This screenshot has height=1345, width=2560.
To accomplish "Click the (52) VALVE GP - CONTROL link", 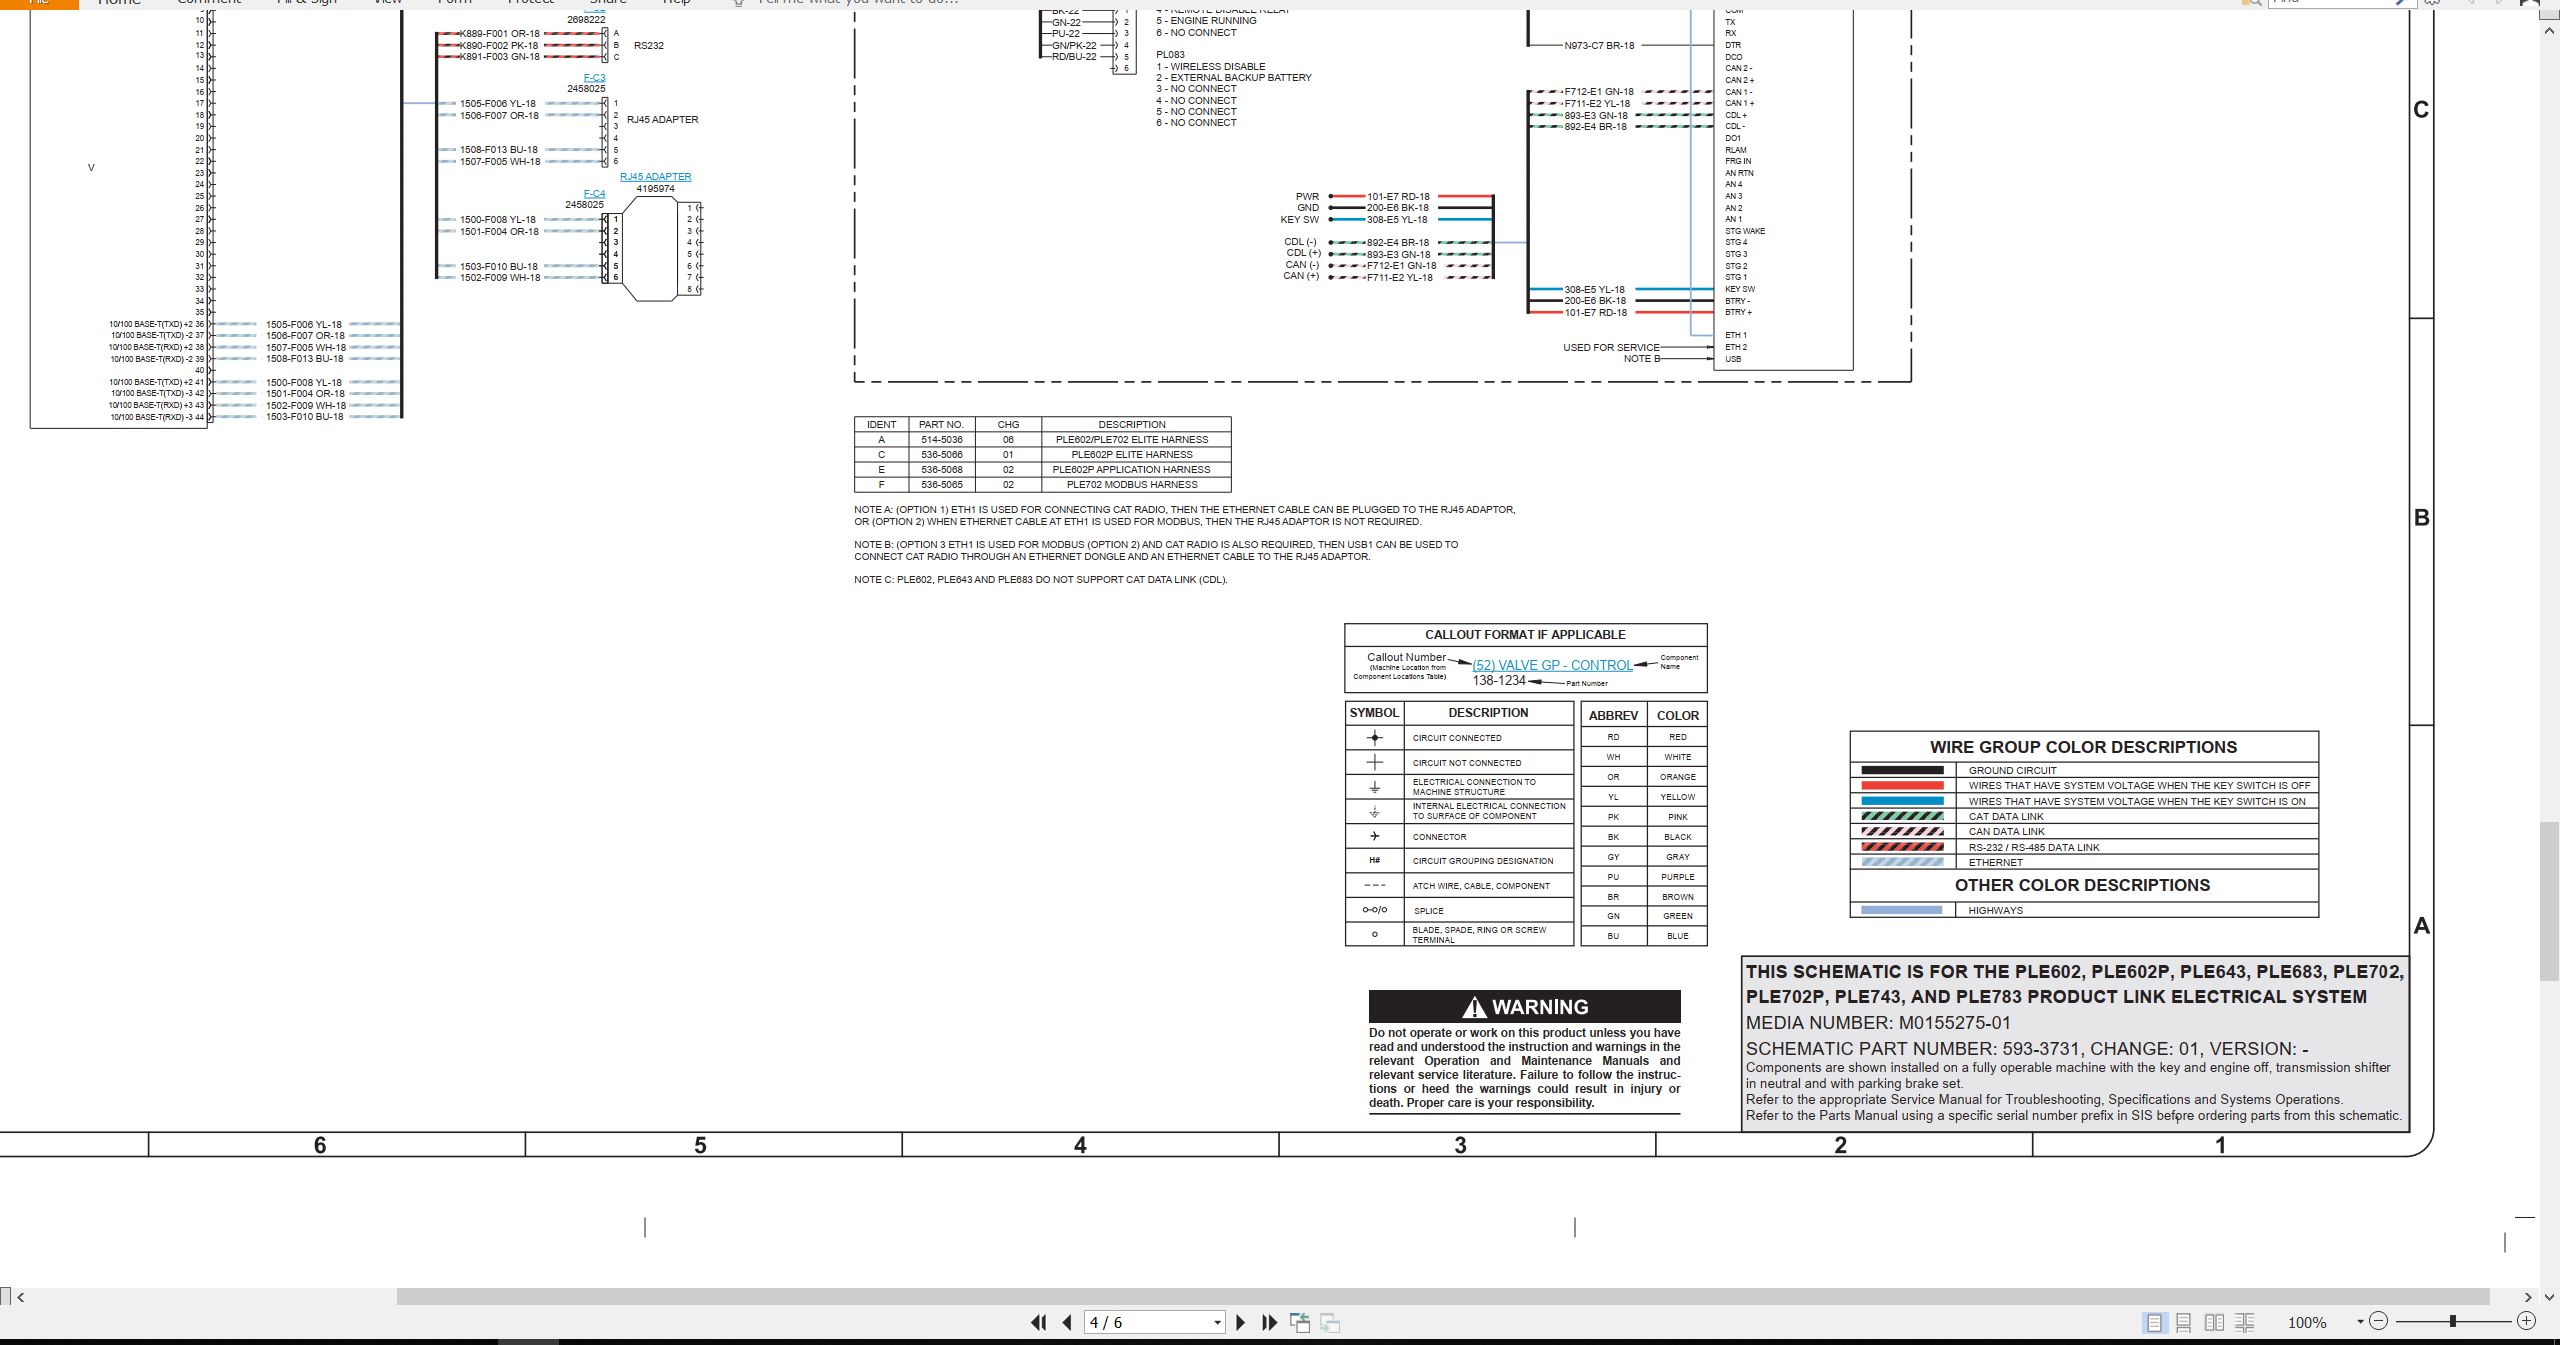I will (x=1552, y=665).
